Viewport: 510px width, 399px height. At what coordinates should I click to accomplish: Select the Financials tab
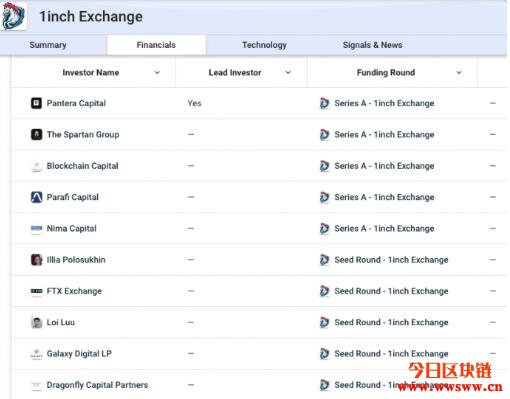(x=156, y=45)
